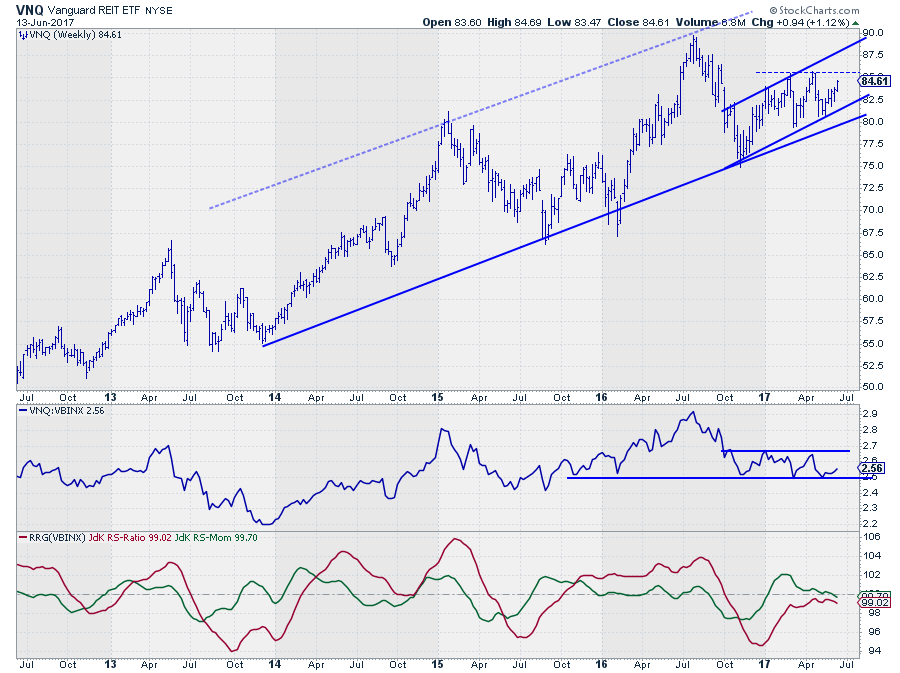Click the green up-triangle change indicator
Viewport: 900px width, 673px height.
855,23
